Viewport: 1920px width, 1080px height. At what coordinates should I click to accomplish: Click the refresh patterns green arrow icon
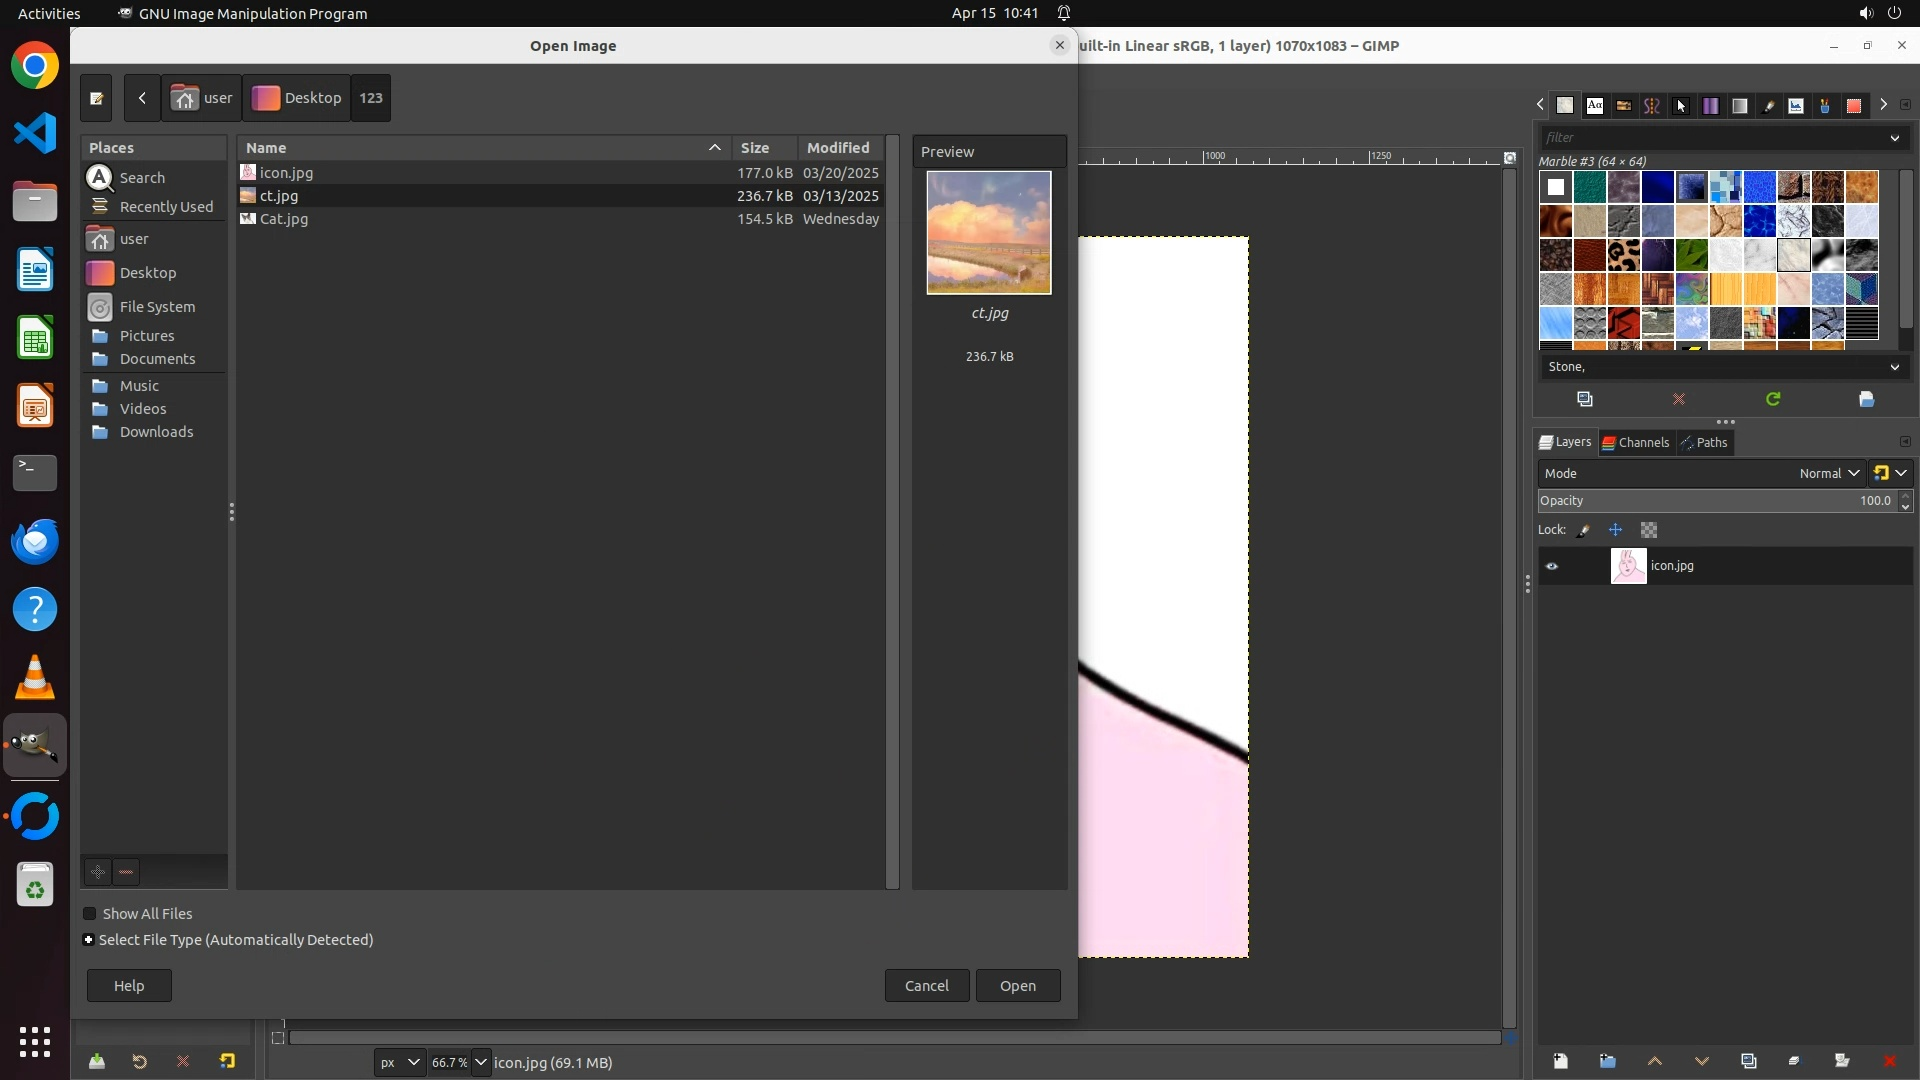(x=1773, y=399)
